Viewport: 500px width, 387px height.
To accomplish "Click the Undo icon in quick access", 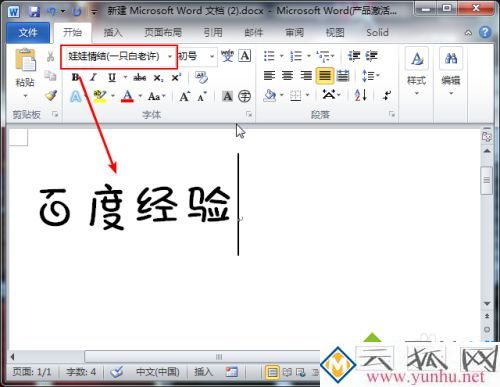I will coord(52,12).
